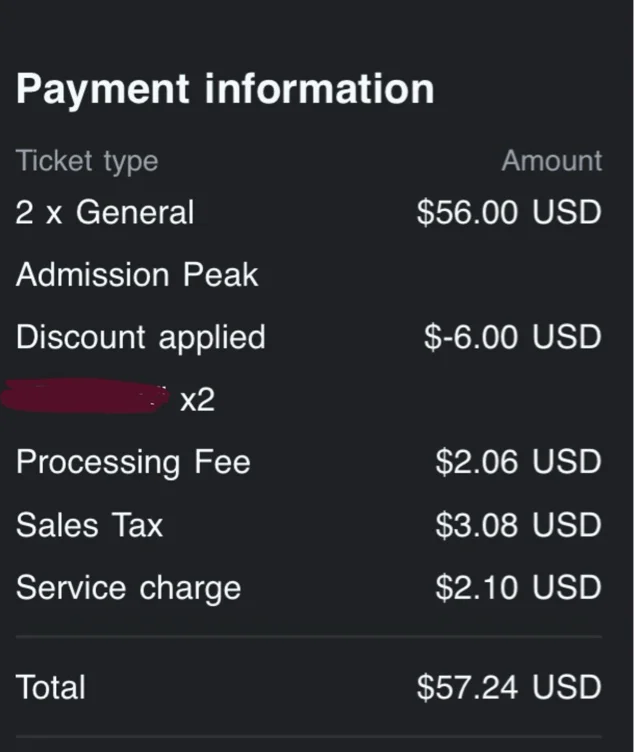634x752 pixels.
Task: Select the $2.10 USD service charge amount
Action: point(518,587)
